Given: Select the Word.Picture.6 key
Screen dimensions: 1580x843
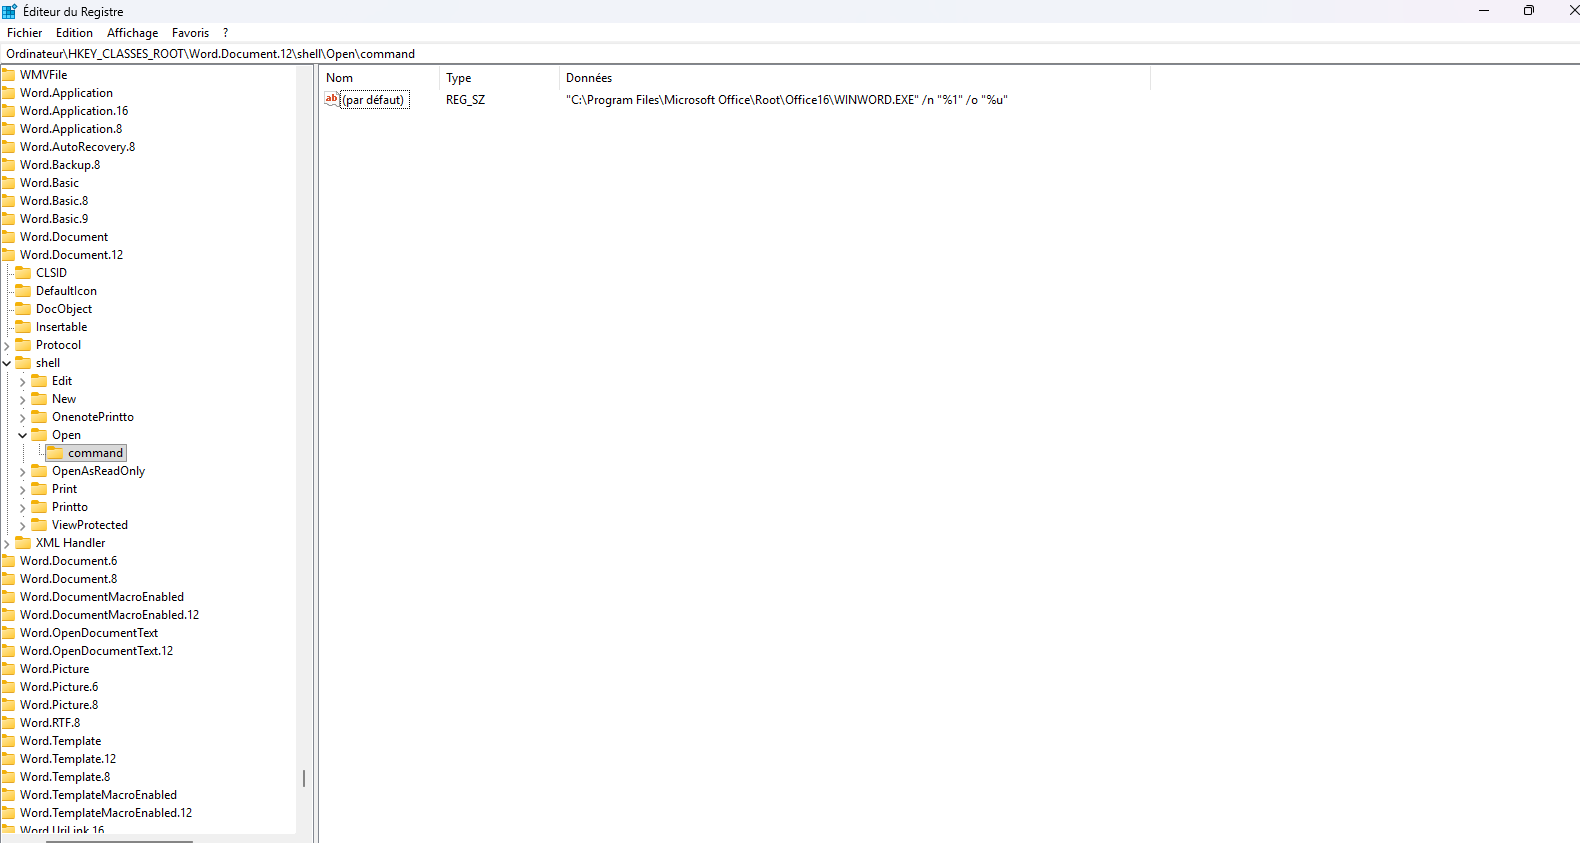Looking at the screenshot, I should click(59, 687).
